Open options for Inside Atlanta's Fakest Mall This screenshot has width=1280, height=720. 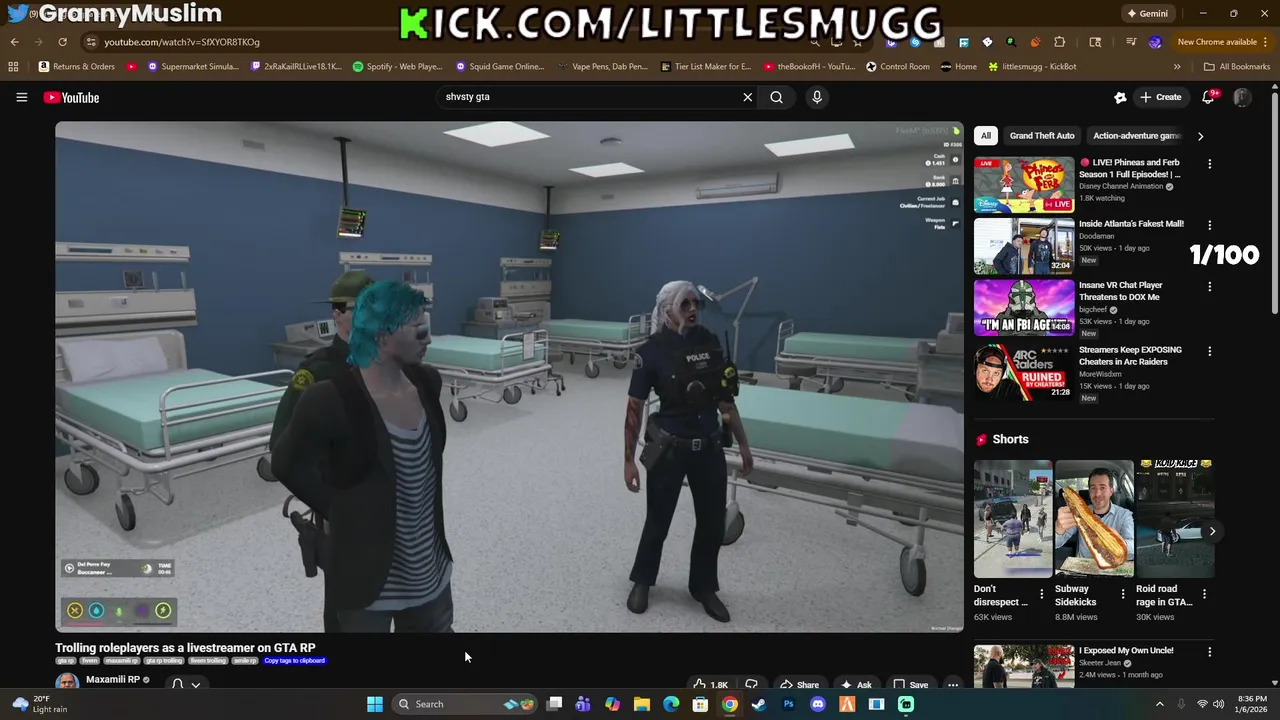tap(1209, 225)
